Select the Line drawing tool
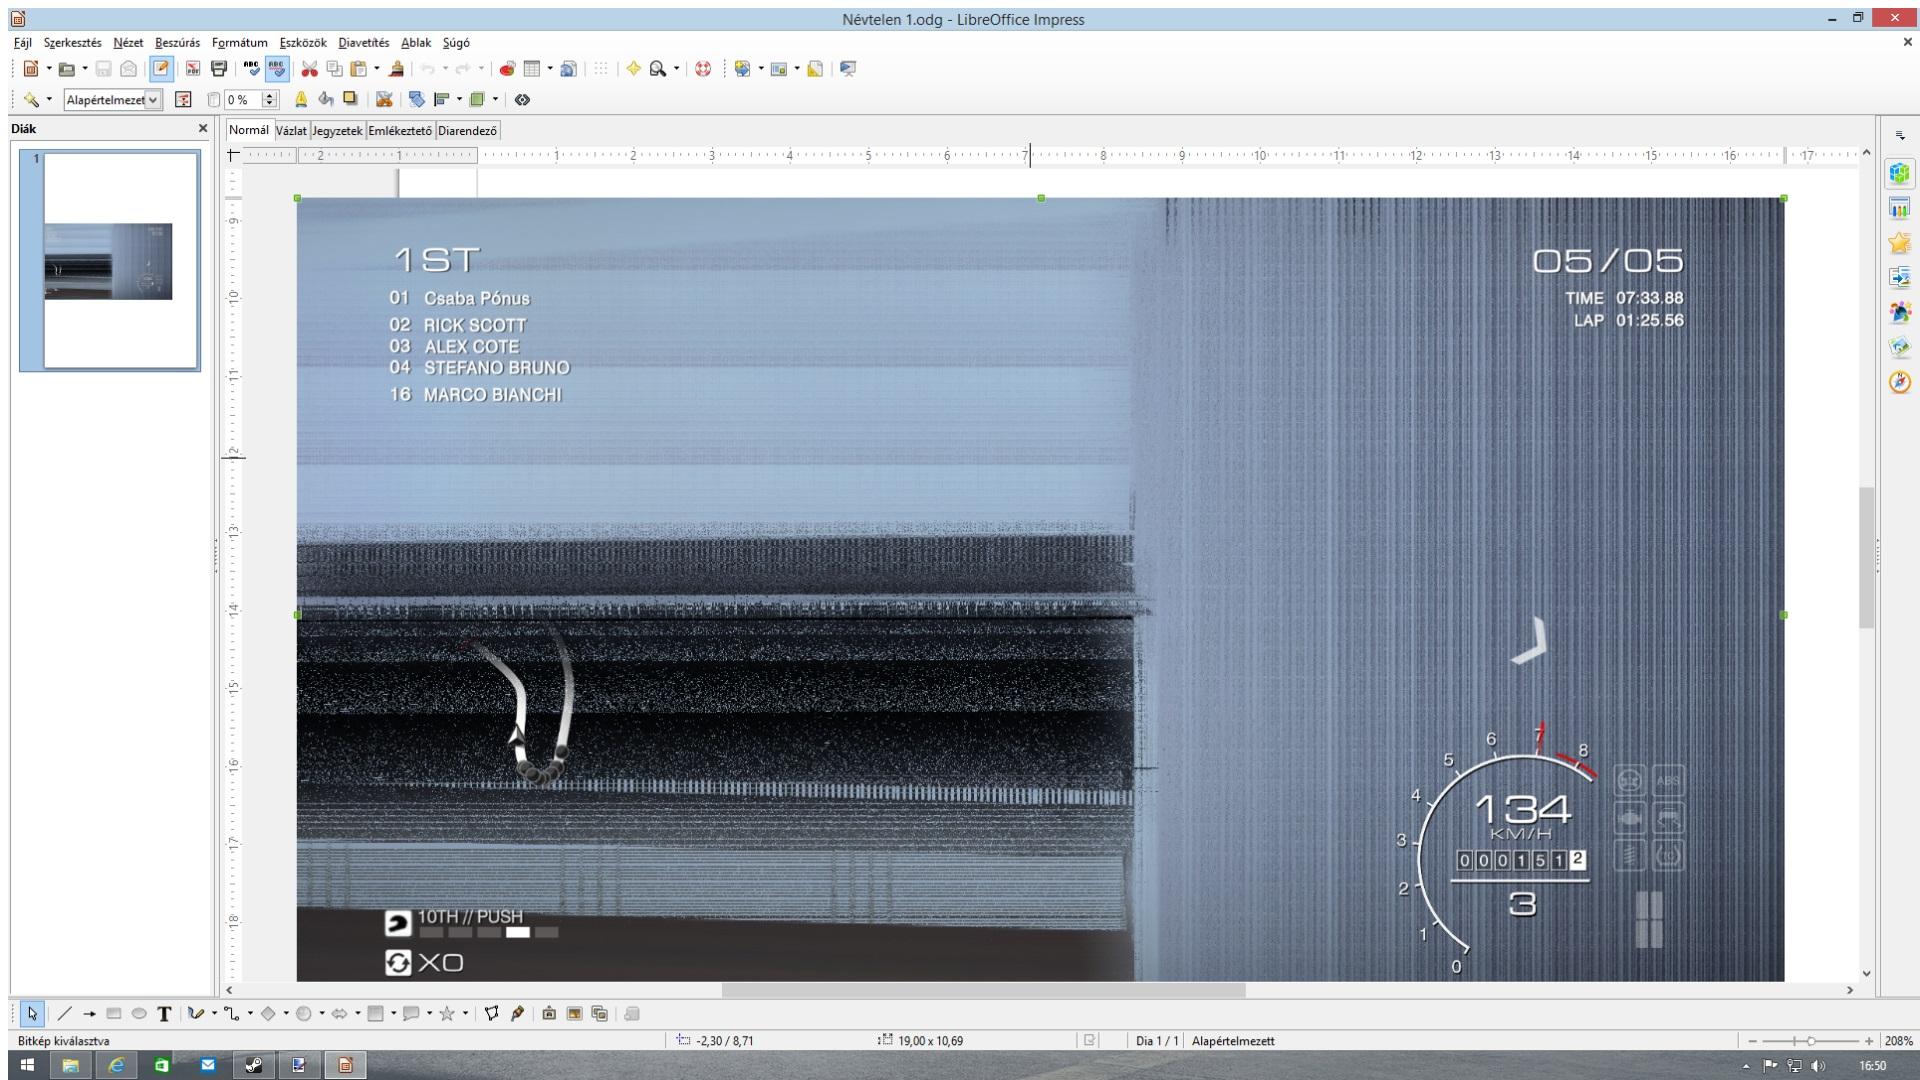 tap(65, 1014)
